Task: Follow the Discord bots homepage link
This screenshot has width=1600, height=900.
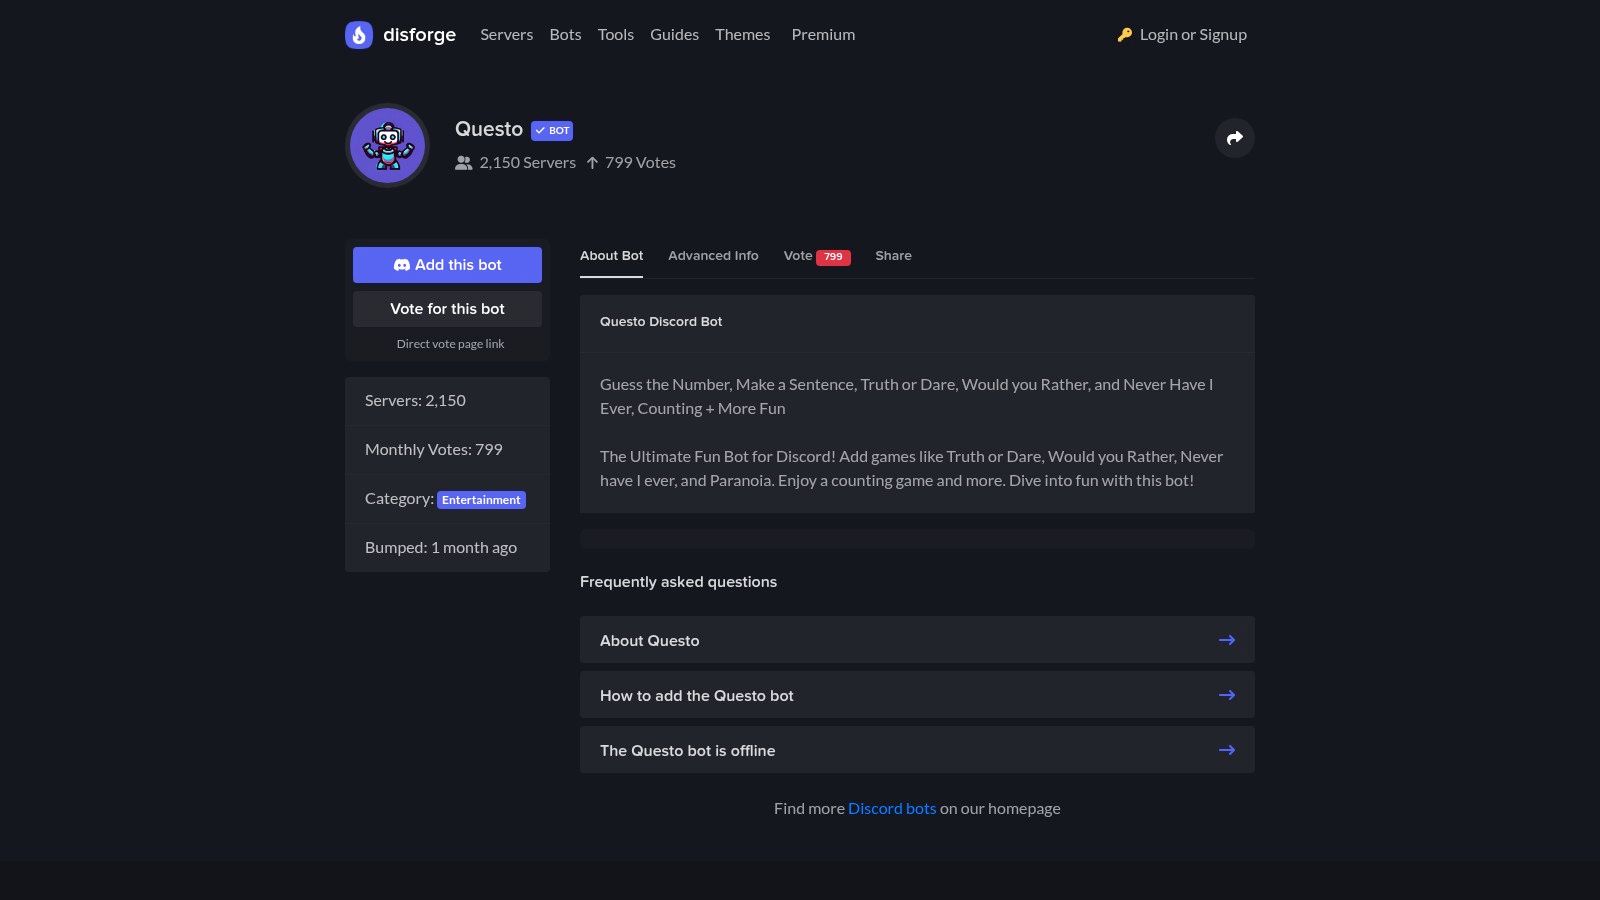Action: [x=891, y=808]
